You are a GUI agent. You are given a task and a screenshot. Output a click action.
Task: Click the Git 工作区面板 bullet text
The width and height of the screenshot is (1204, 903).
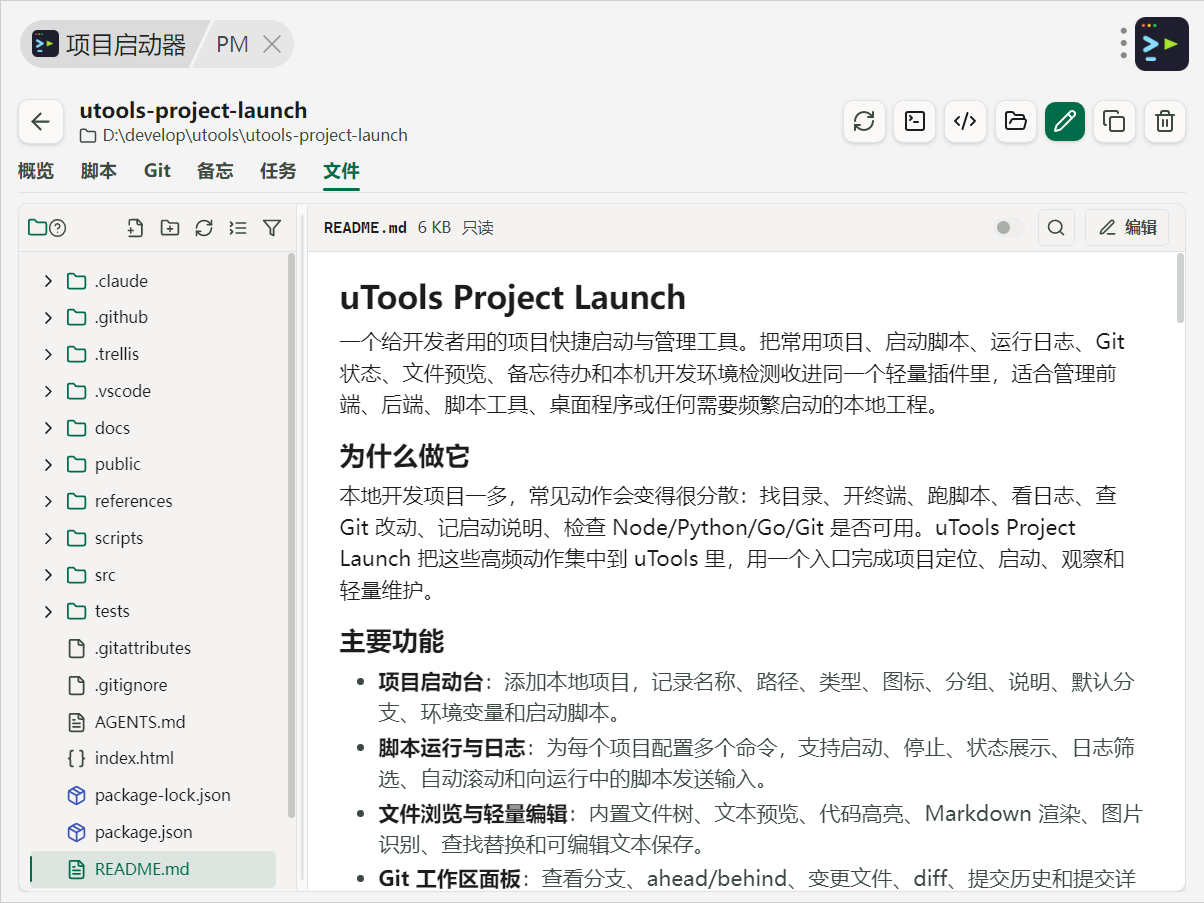click(450, 879)
